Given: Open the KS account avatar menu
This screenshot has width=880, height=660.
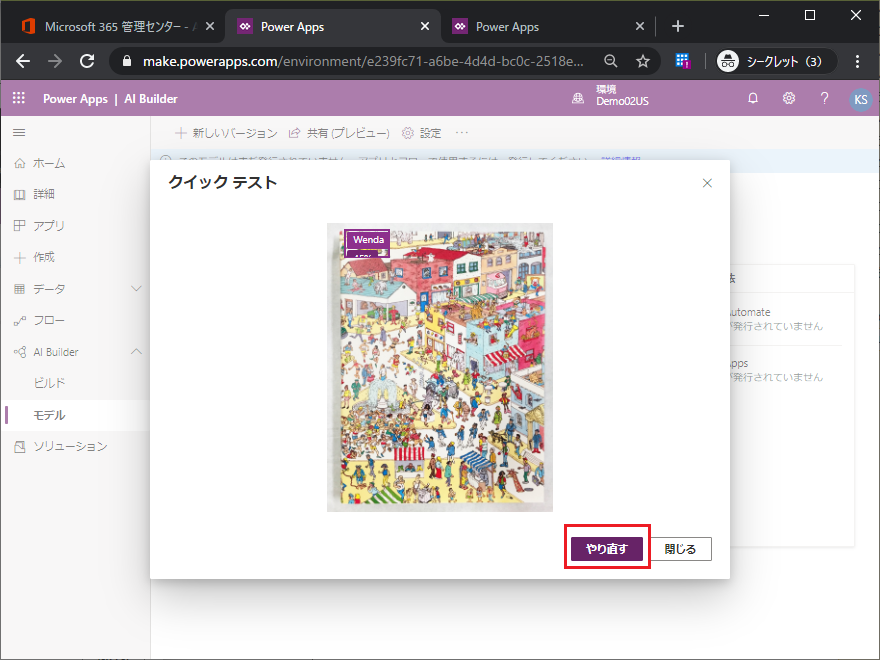Looking at the screenshot, I should tap(860, 99).
